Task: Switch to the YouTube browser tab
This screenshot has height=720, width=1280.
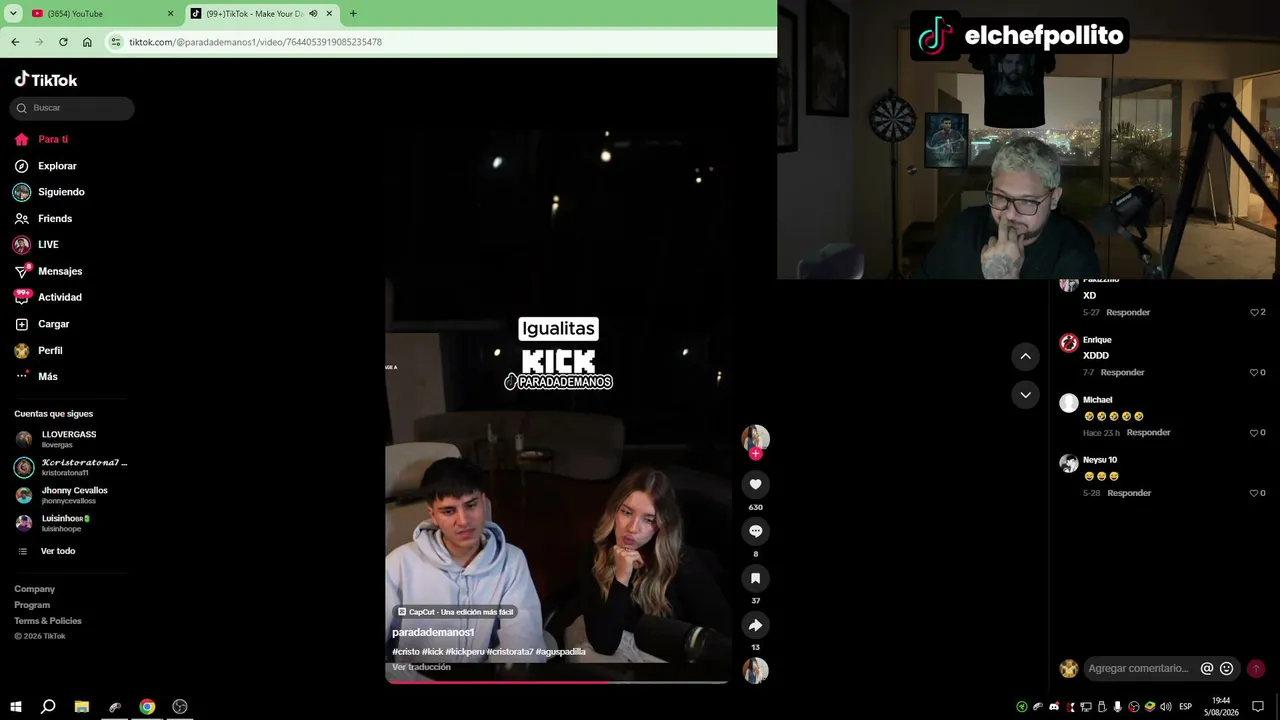Action: click(103, 14)
